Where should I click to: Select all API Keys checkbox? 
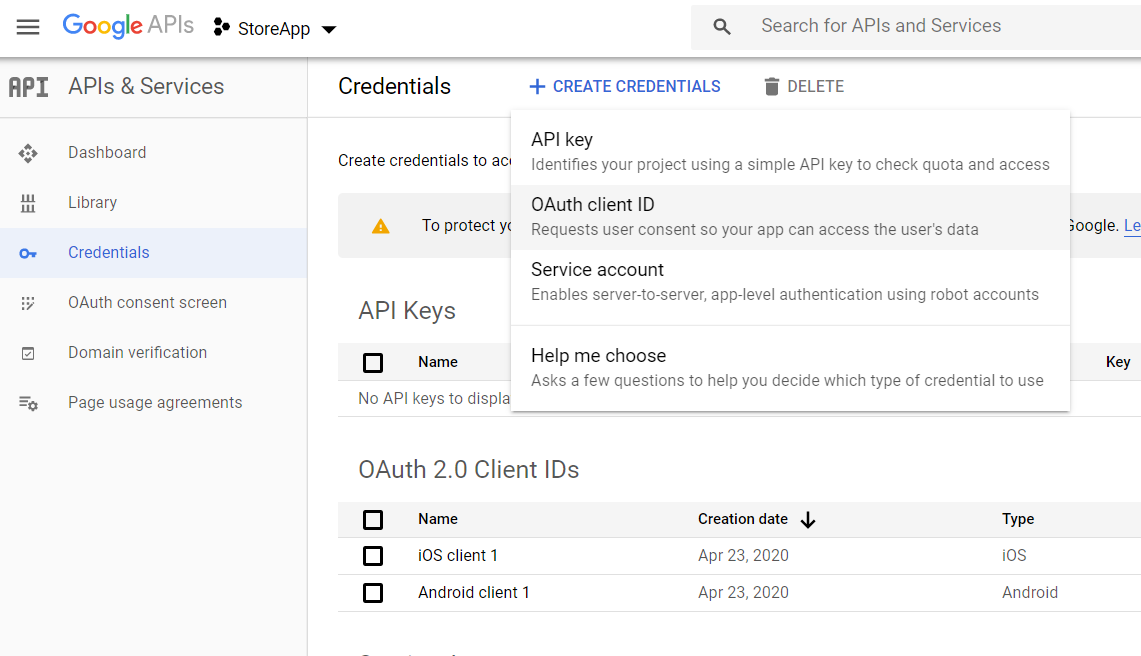tap(373, 363)
